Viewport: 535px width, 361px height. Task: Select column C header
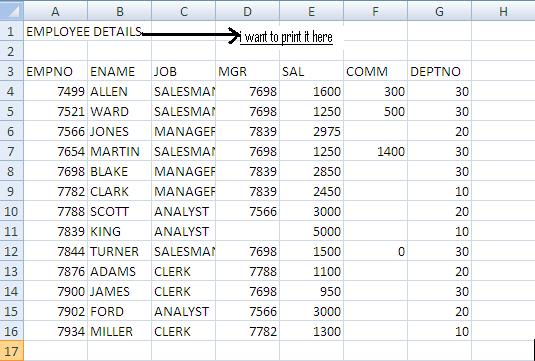(184, 11)
